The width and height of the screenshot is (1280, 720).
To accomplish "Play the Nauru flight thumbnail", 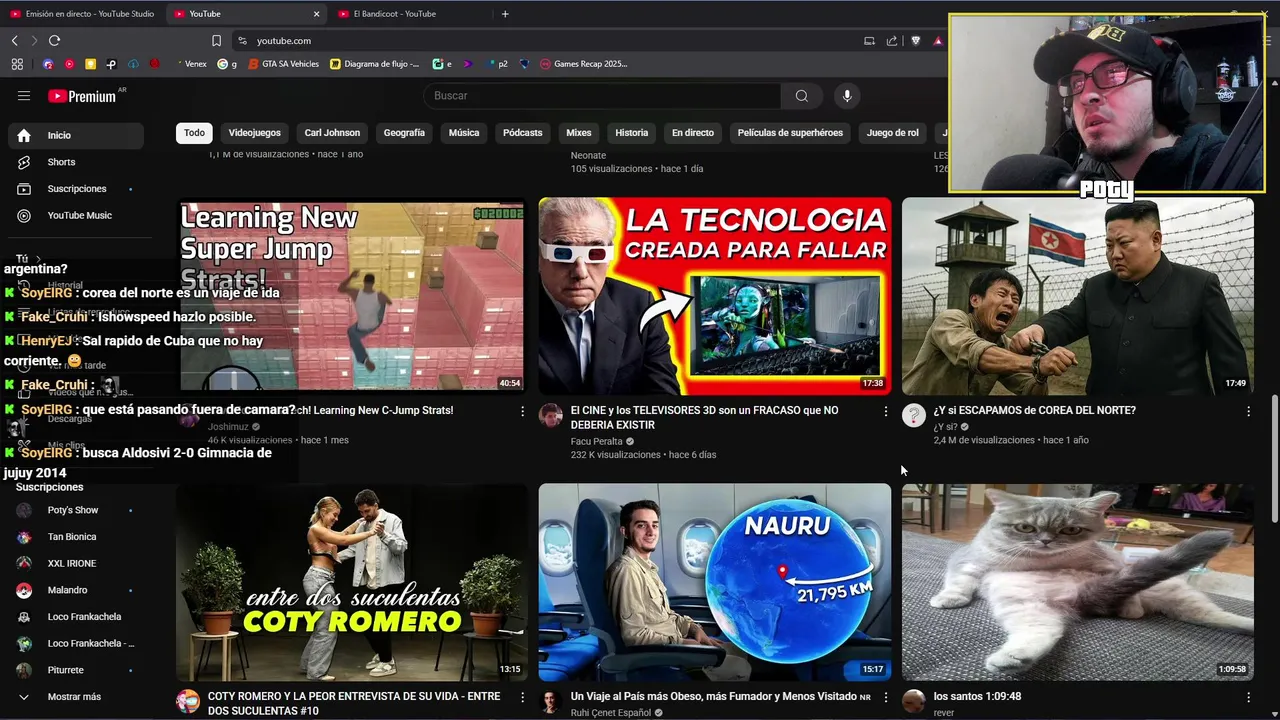I will pos(714,582).
